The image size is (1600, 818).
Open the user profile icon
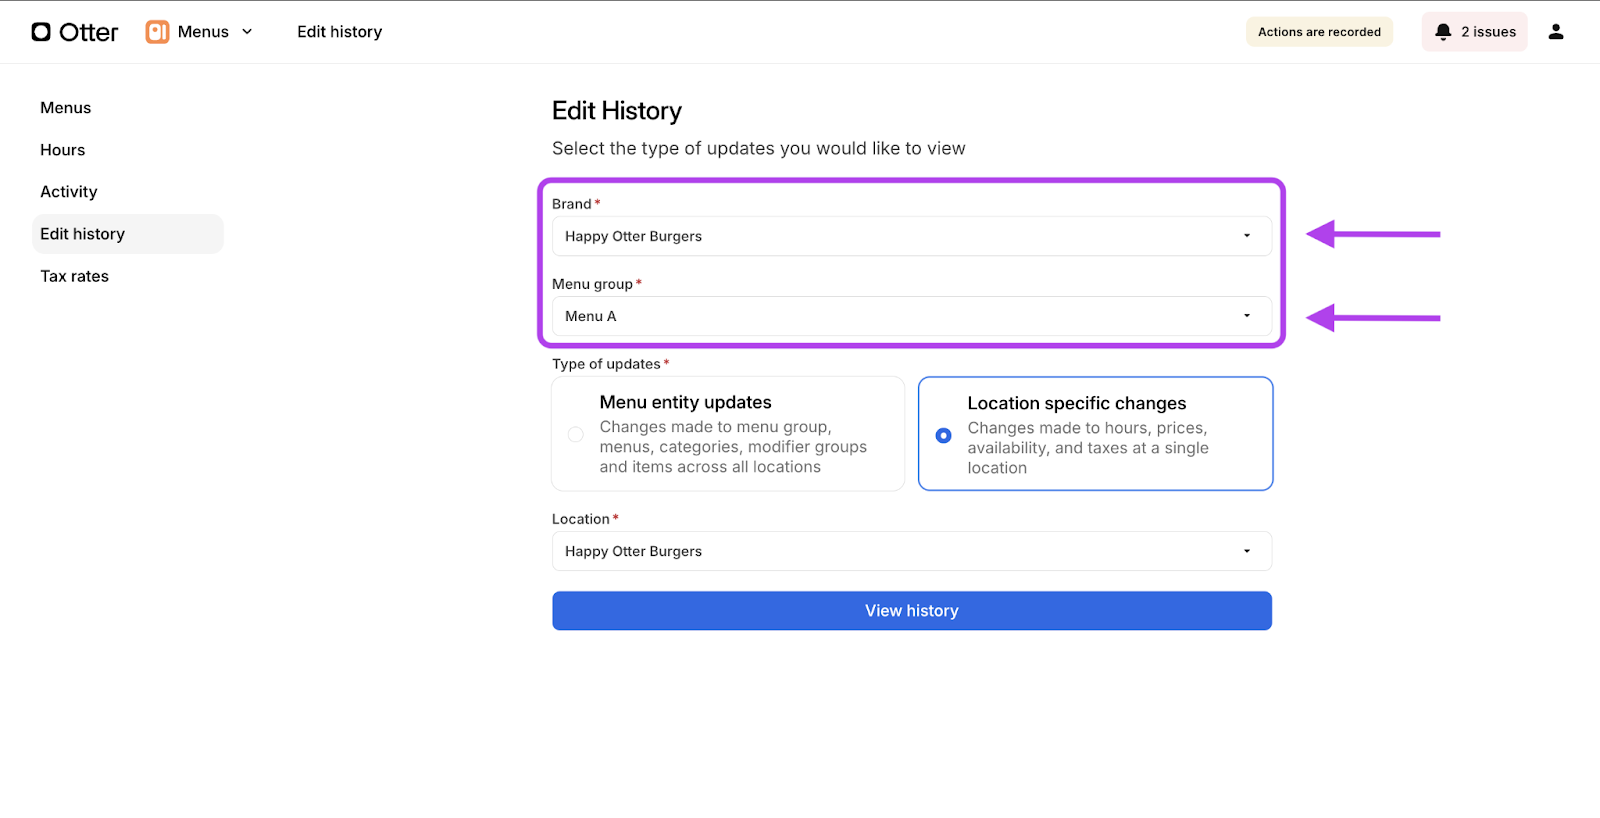[x=1555, y=32]
